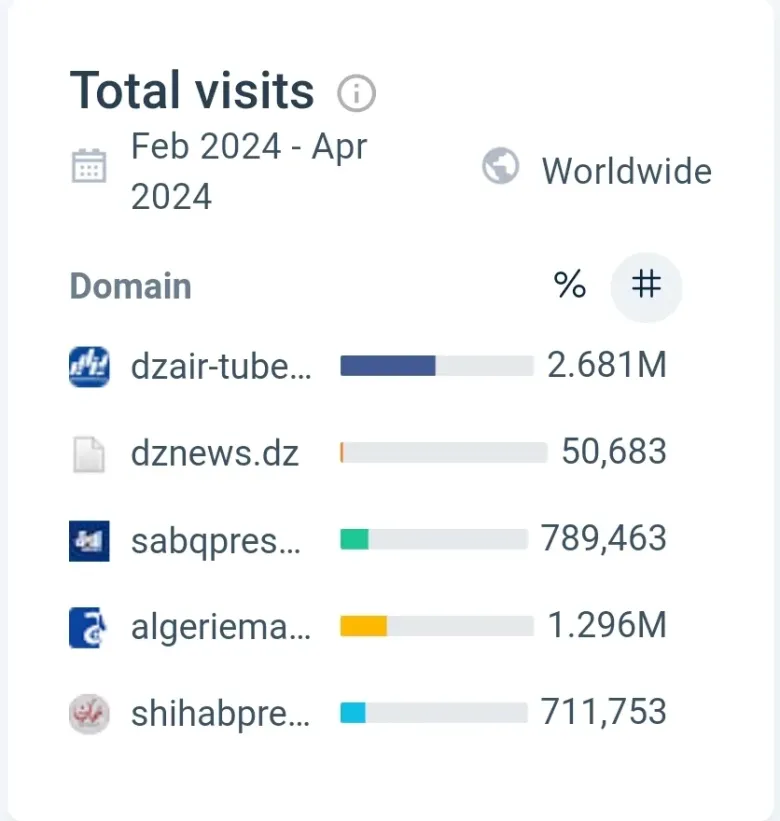This screenshot has width=780, height=821.
Task: Click the green sabqpress visits bar
Action: coord(354,539)
